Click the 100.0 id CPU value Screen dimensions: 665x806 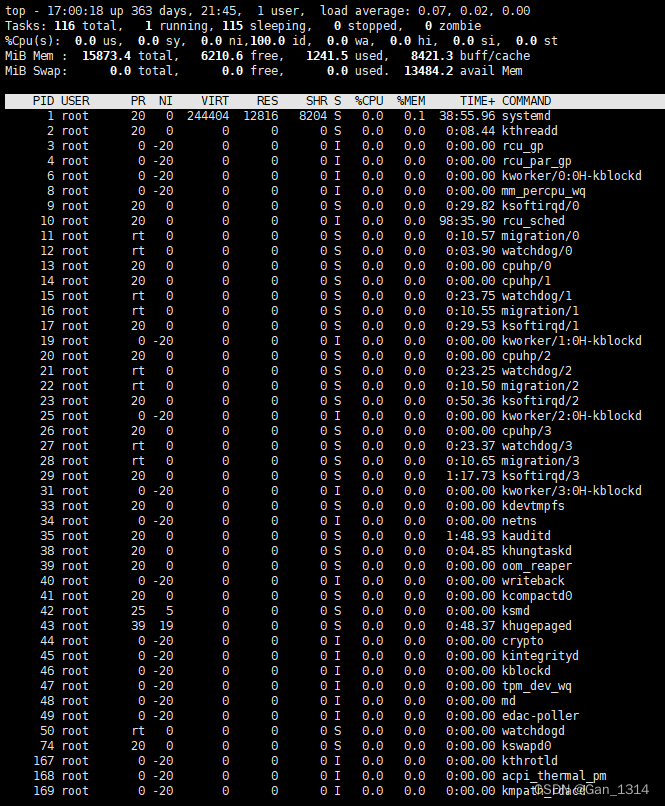[267, 41]
